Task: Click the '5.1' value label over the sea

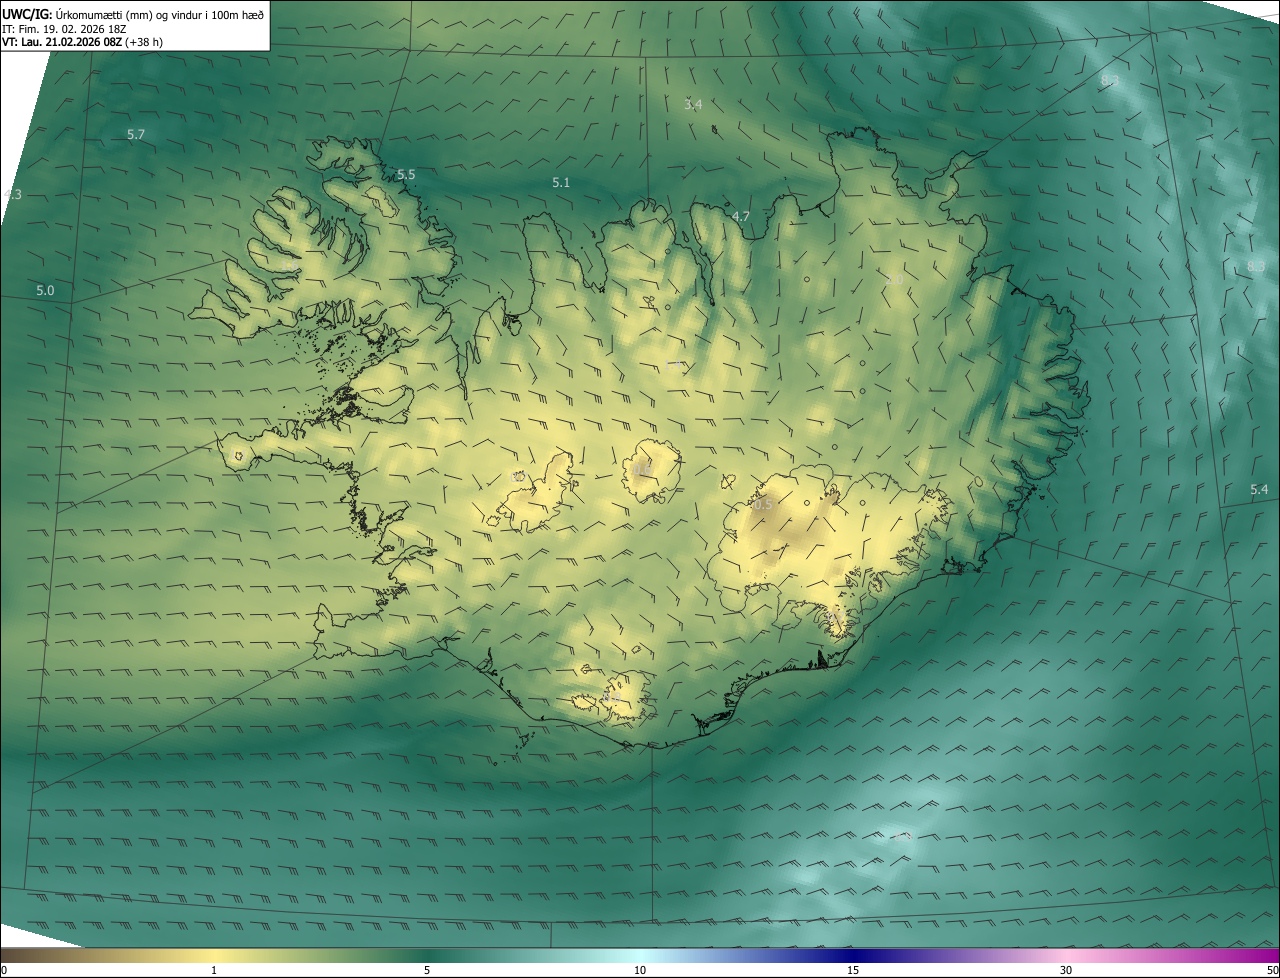Action: point(561,182)
